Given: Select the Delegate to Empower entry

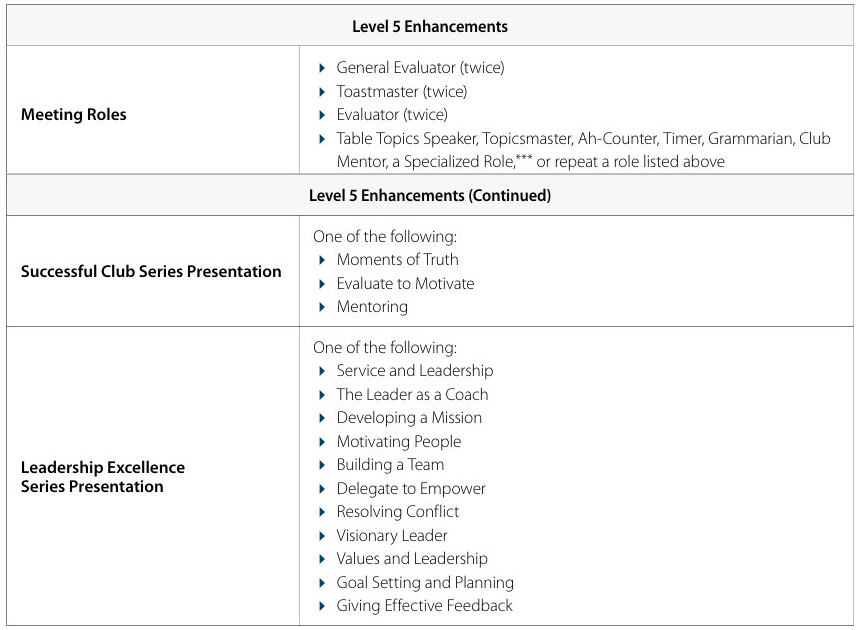Looking at the screenshot, I should click(411, 489).
